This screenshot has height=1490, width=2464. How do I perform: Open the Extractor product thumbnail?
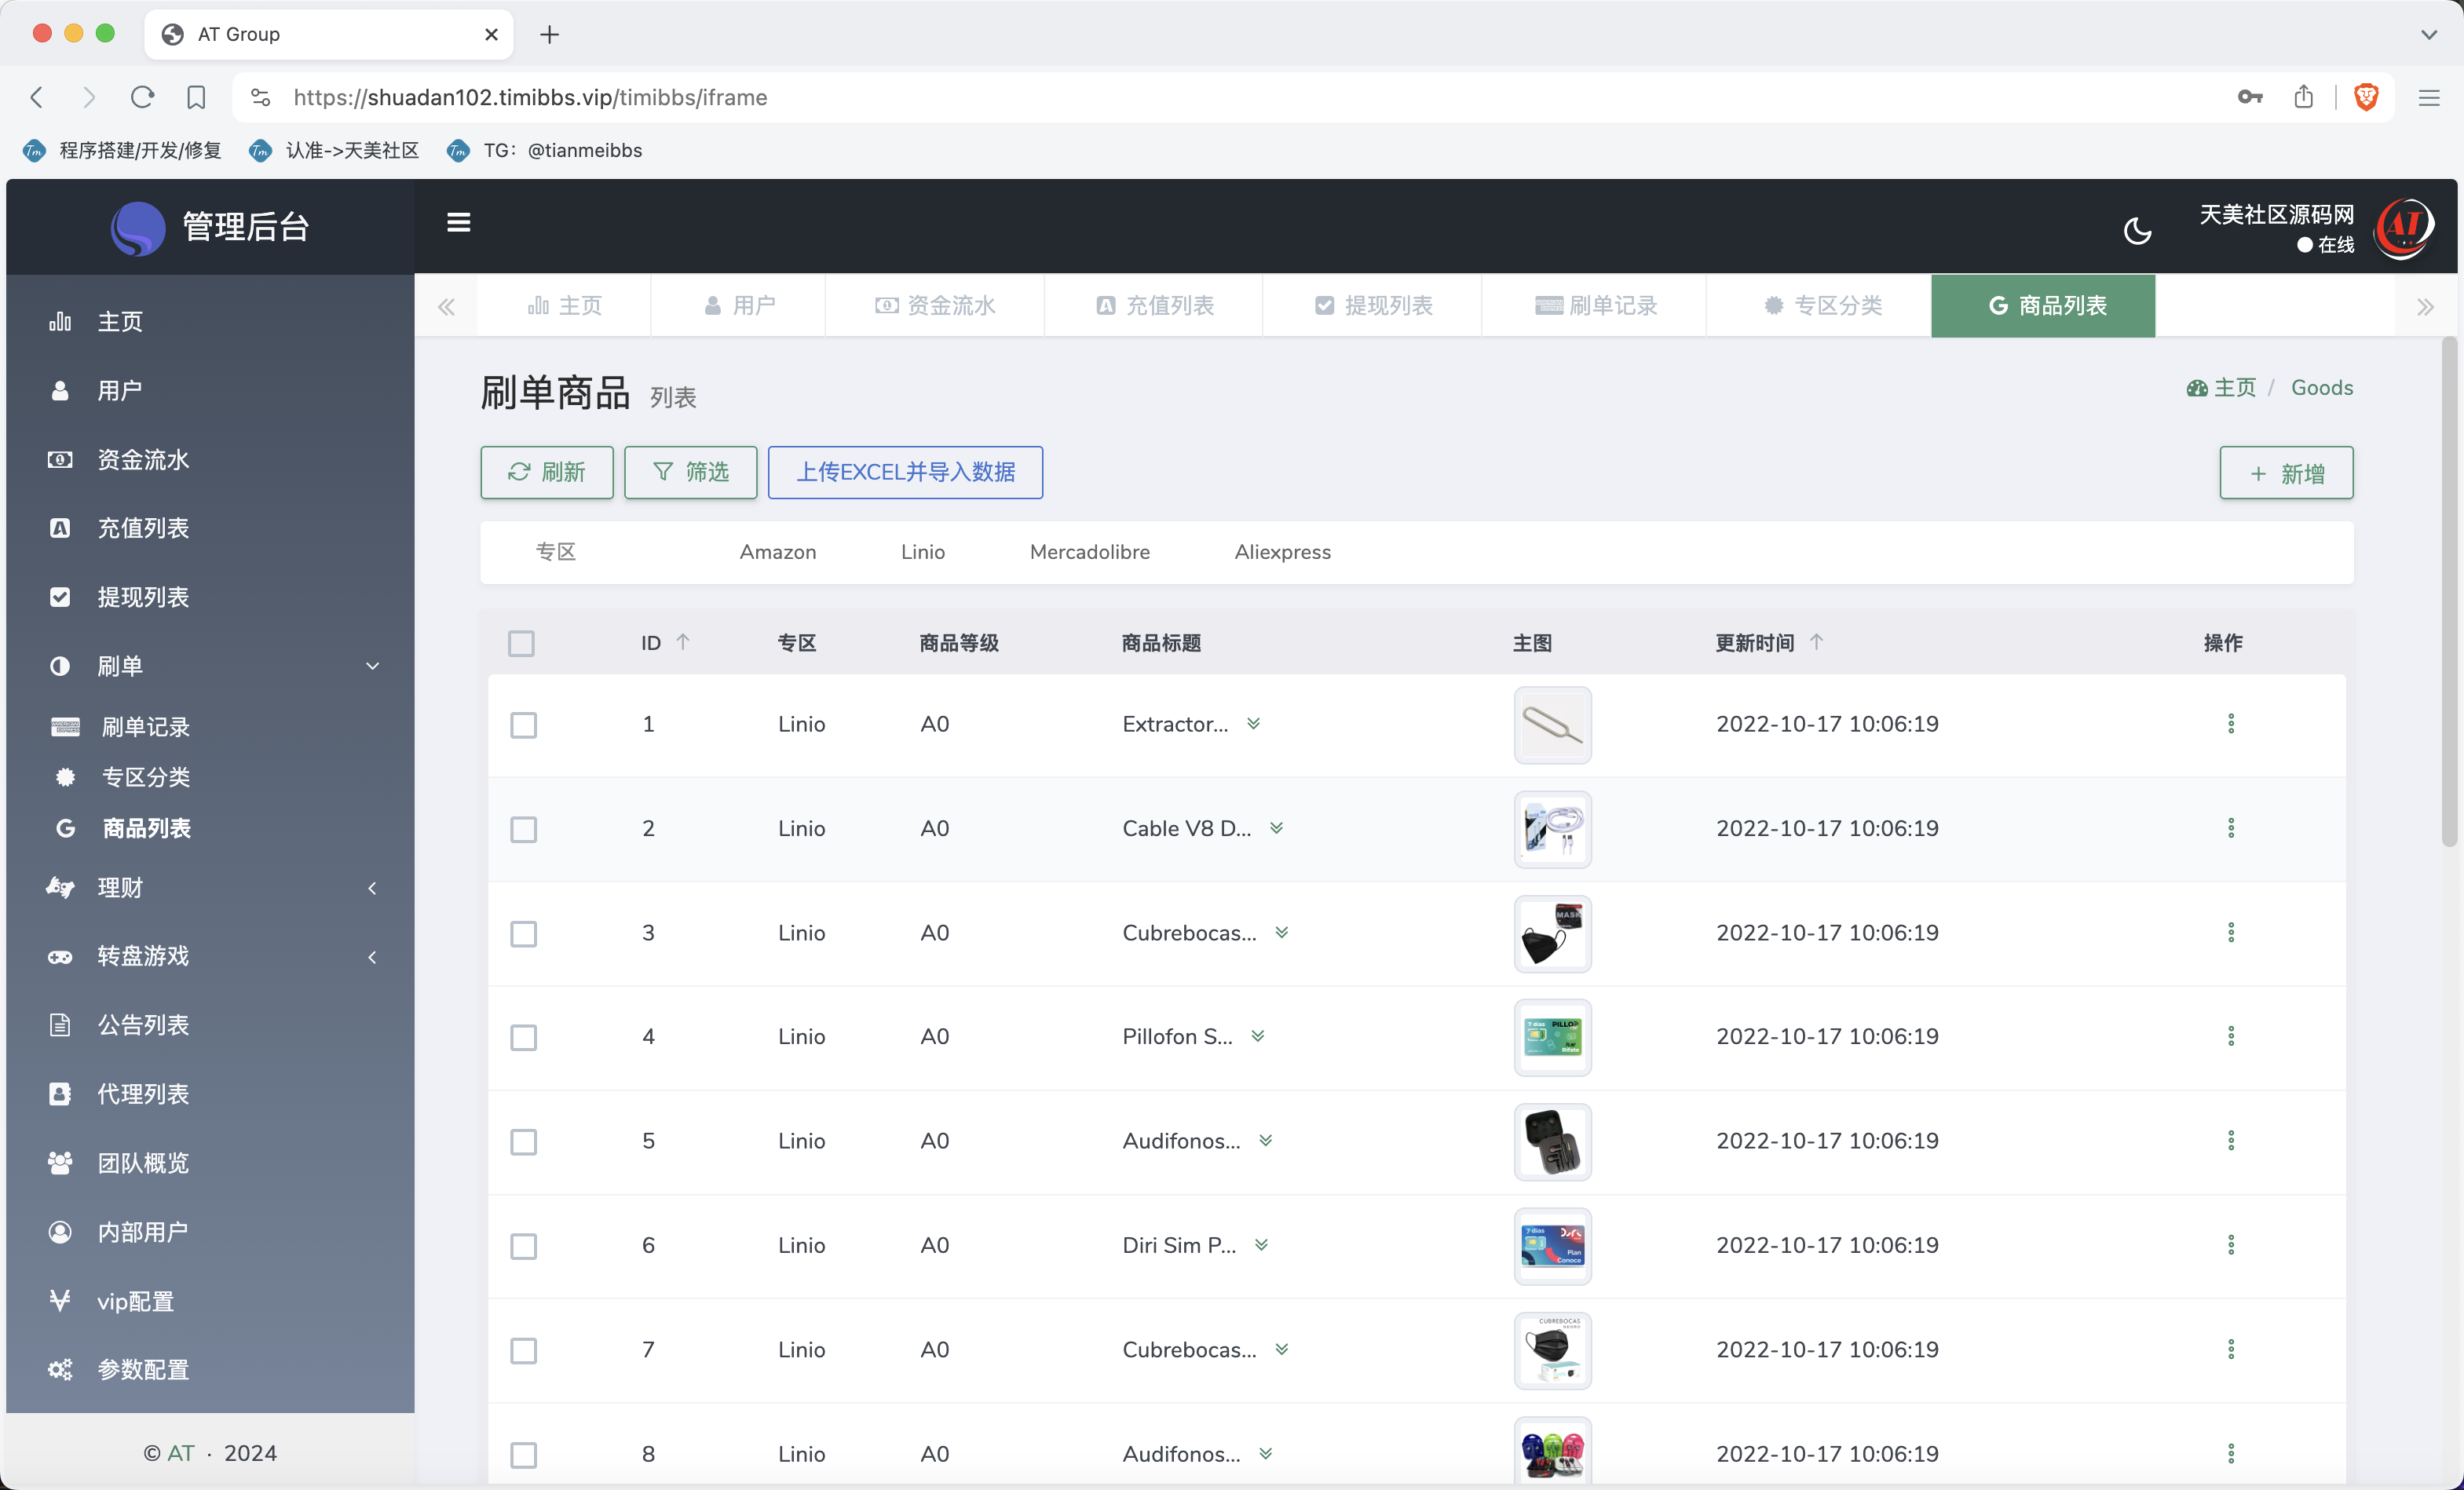click(1552, 725)
